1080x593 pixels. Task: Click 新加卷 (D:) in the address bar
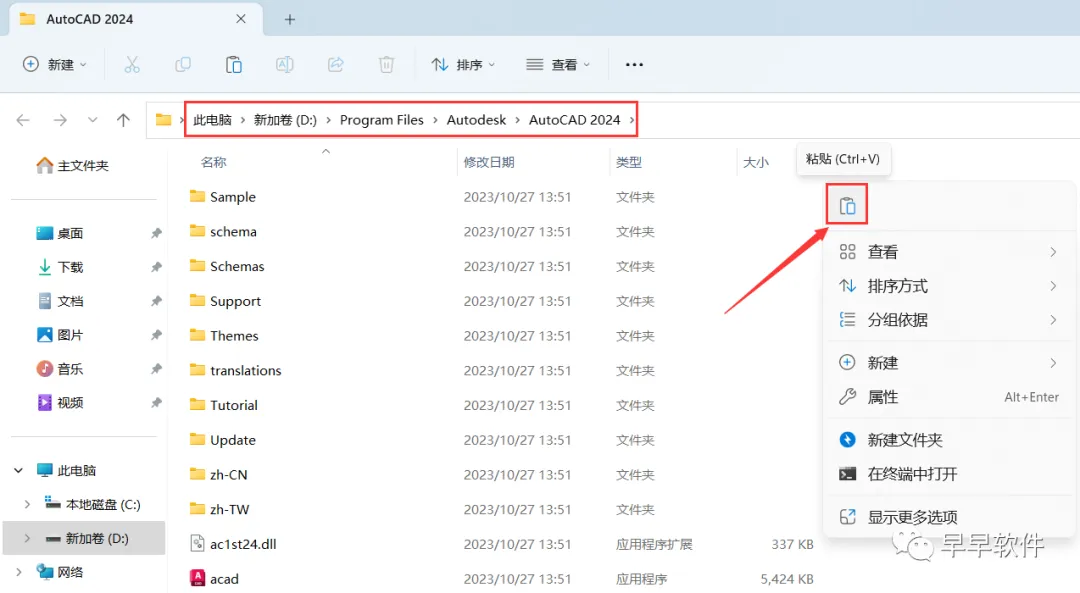point(285,120)
